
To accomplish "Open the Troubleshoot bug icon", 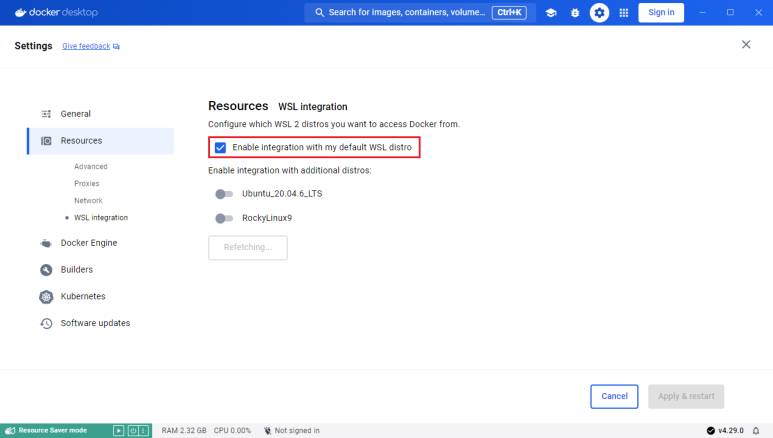I will [x=575, y=13].
